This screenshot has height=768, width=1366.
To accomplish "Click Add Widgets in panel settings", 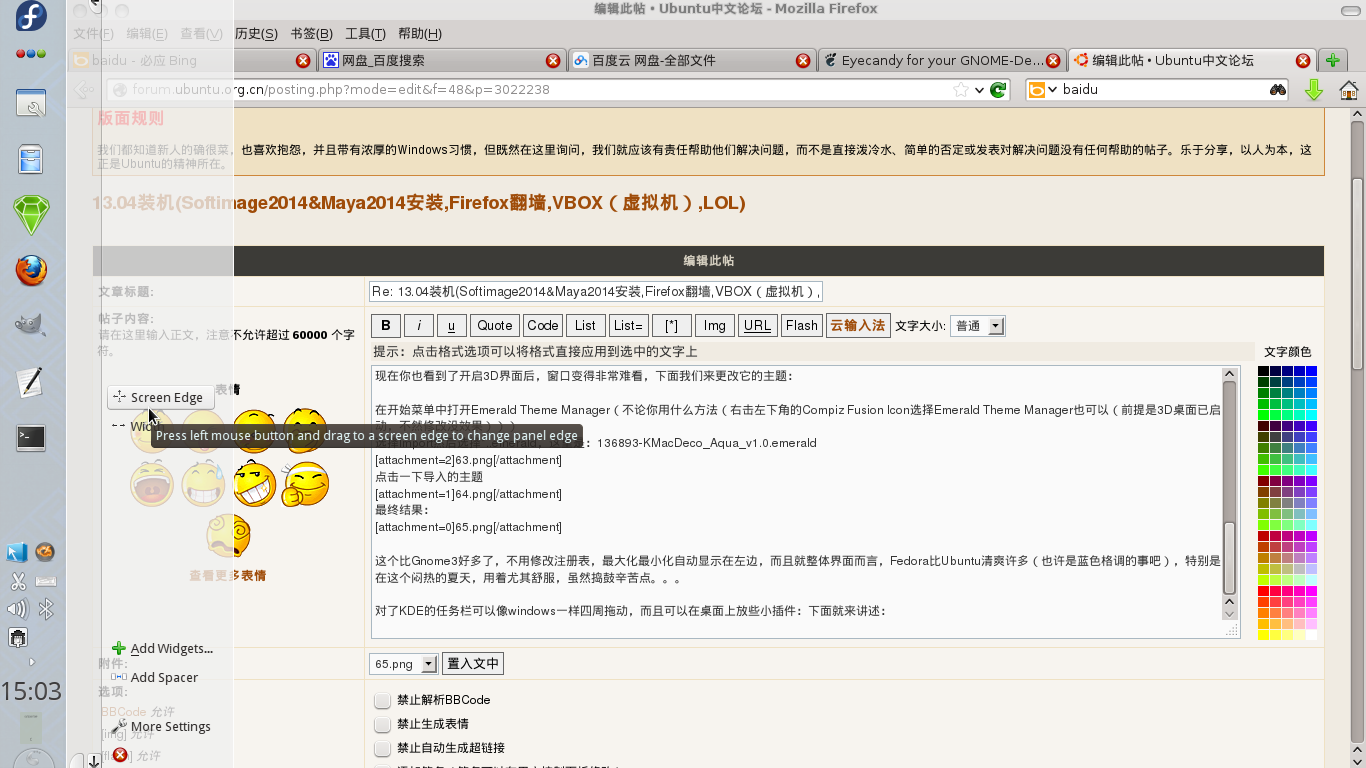I will tap(162, 649).
